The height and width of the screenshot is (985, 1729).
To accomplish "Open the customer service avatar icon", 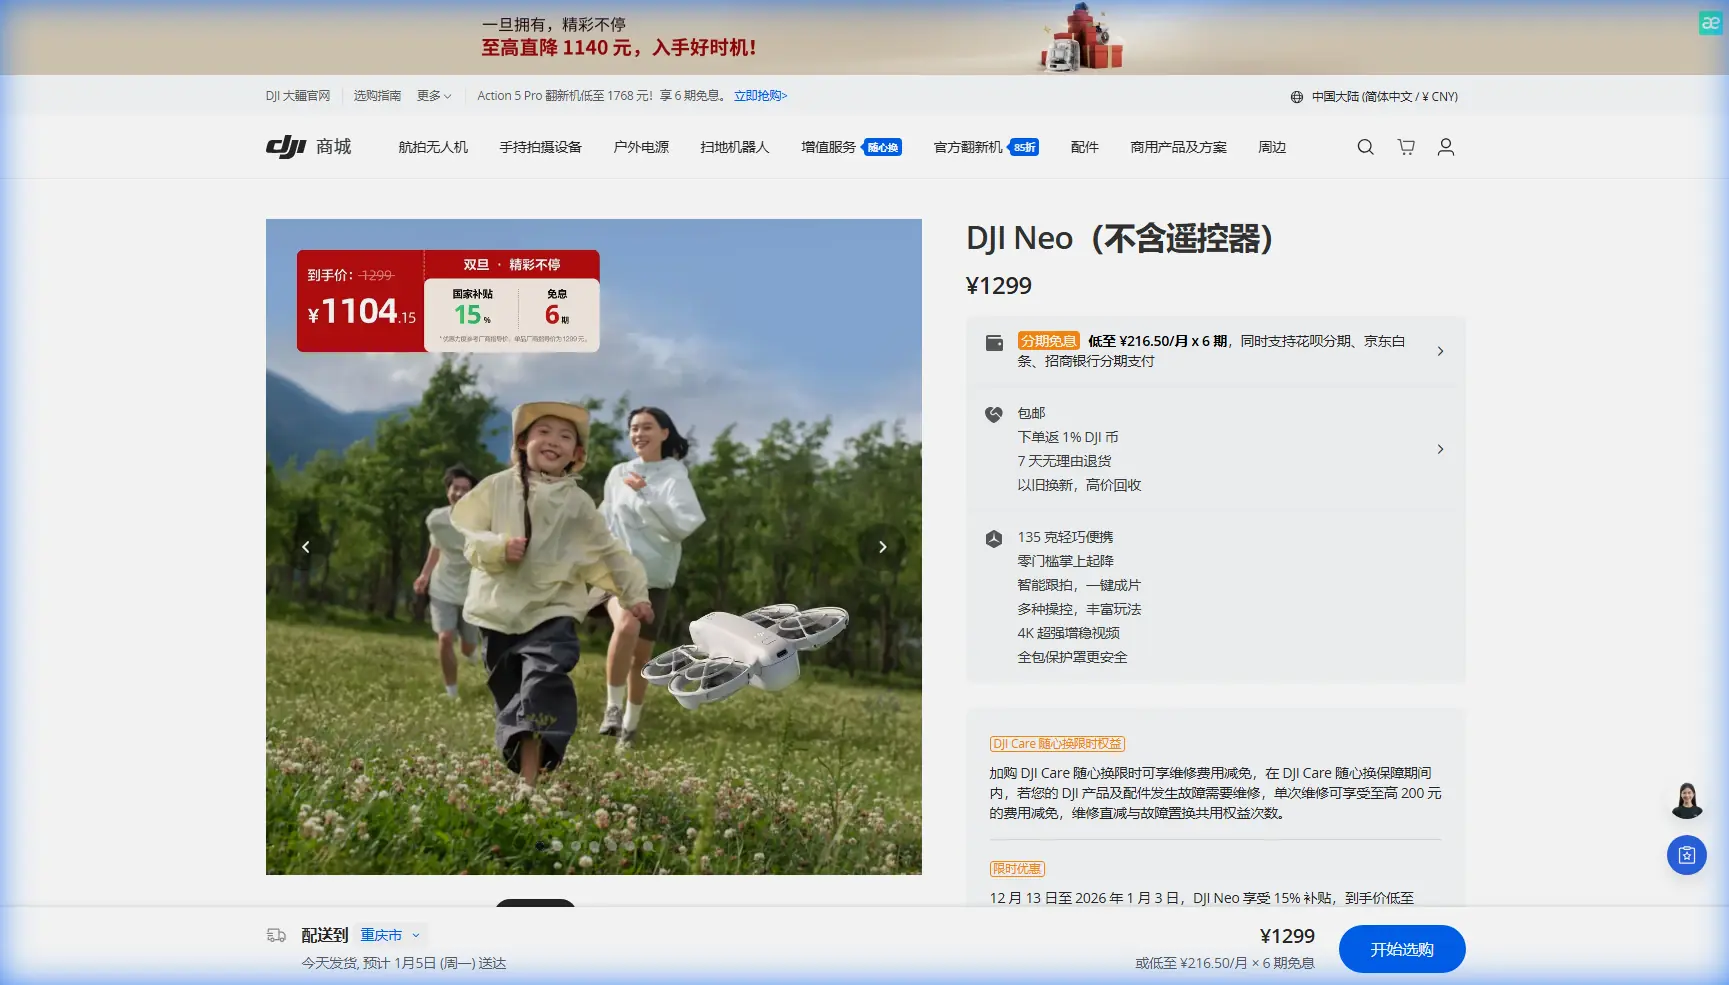I will [x=1687, y=798].
